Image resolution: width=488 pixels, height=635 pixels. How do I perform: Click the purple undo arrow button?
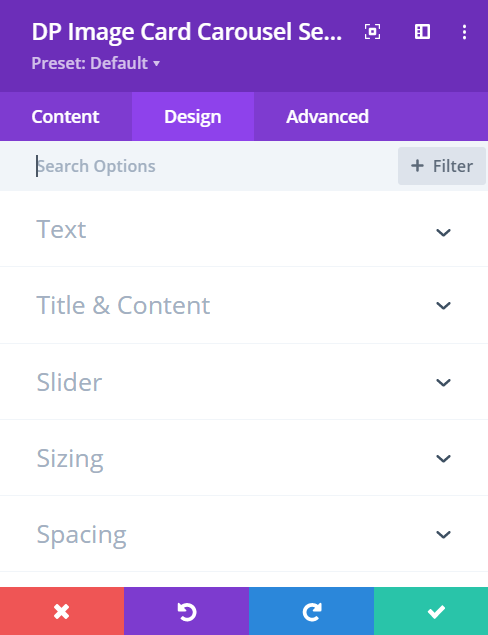(186, 611)
